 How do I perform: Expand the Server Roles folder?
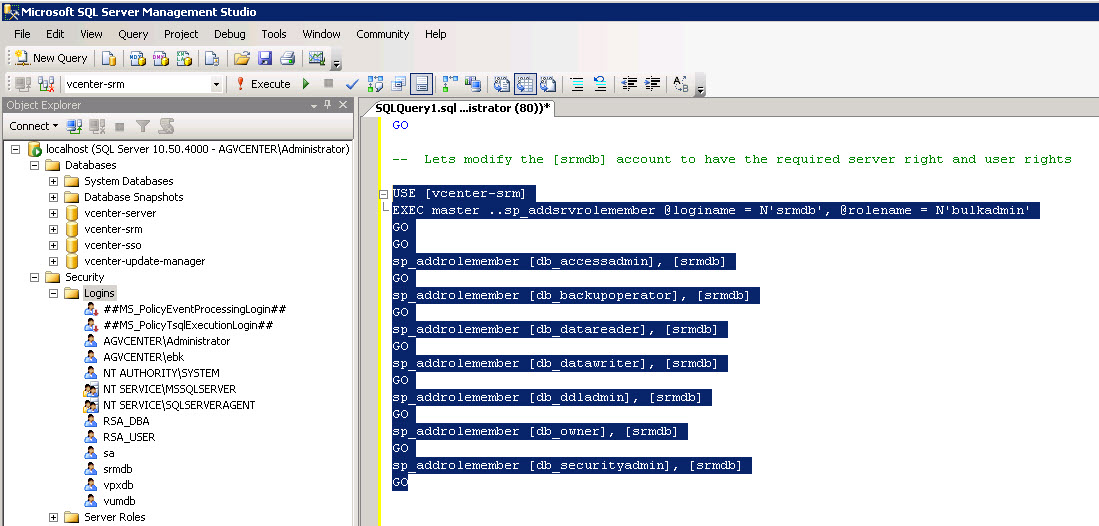53,517
